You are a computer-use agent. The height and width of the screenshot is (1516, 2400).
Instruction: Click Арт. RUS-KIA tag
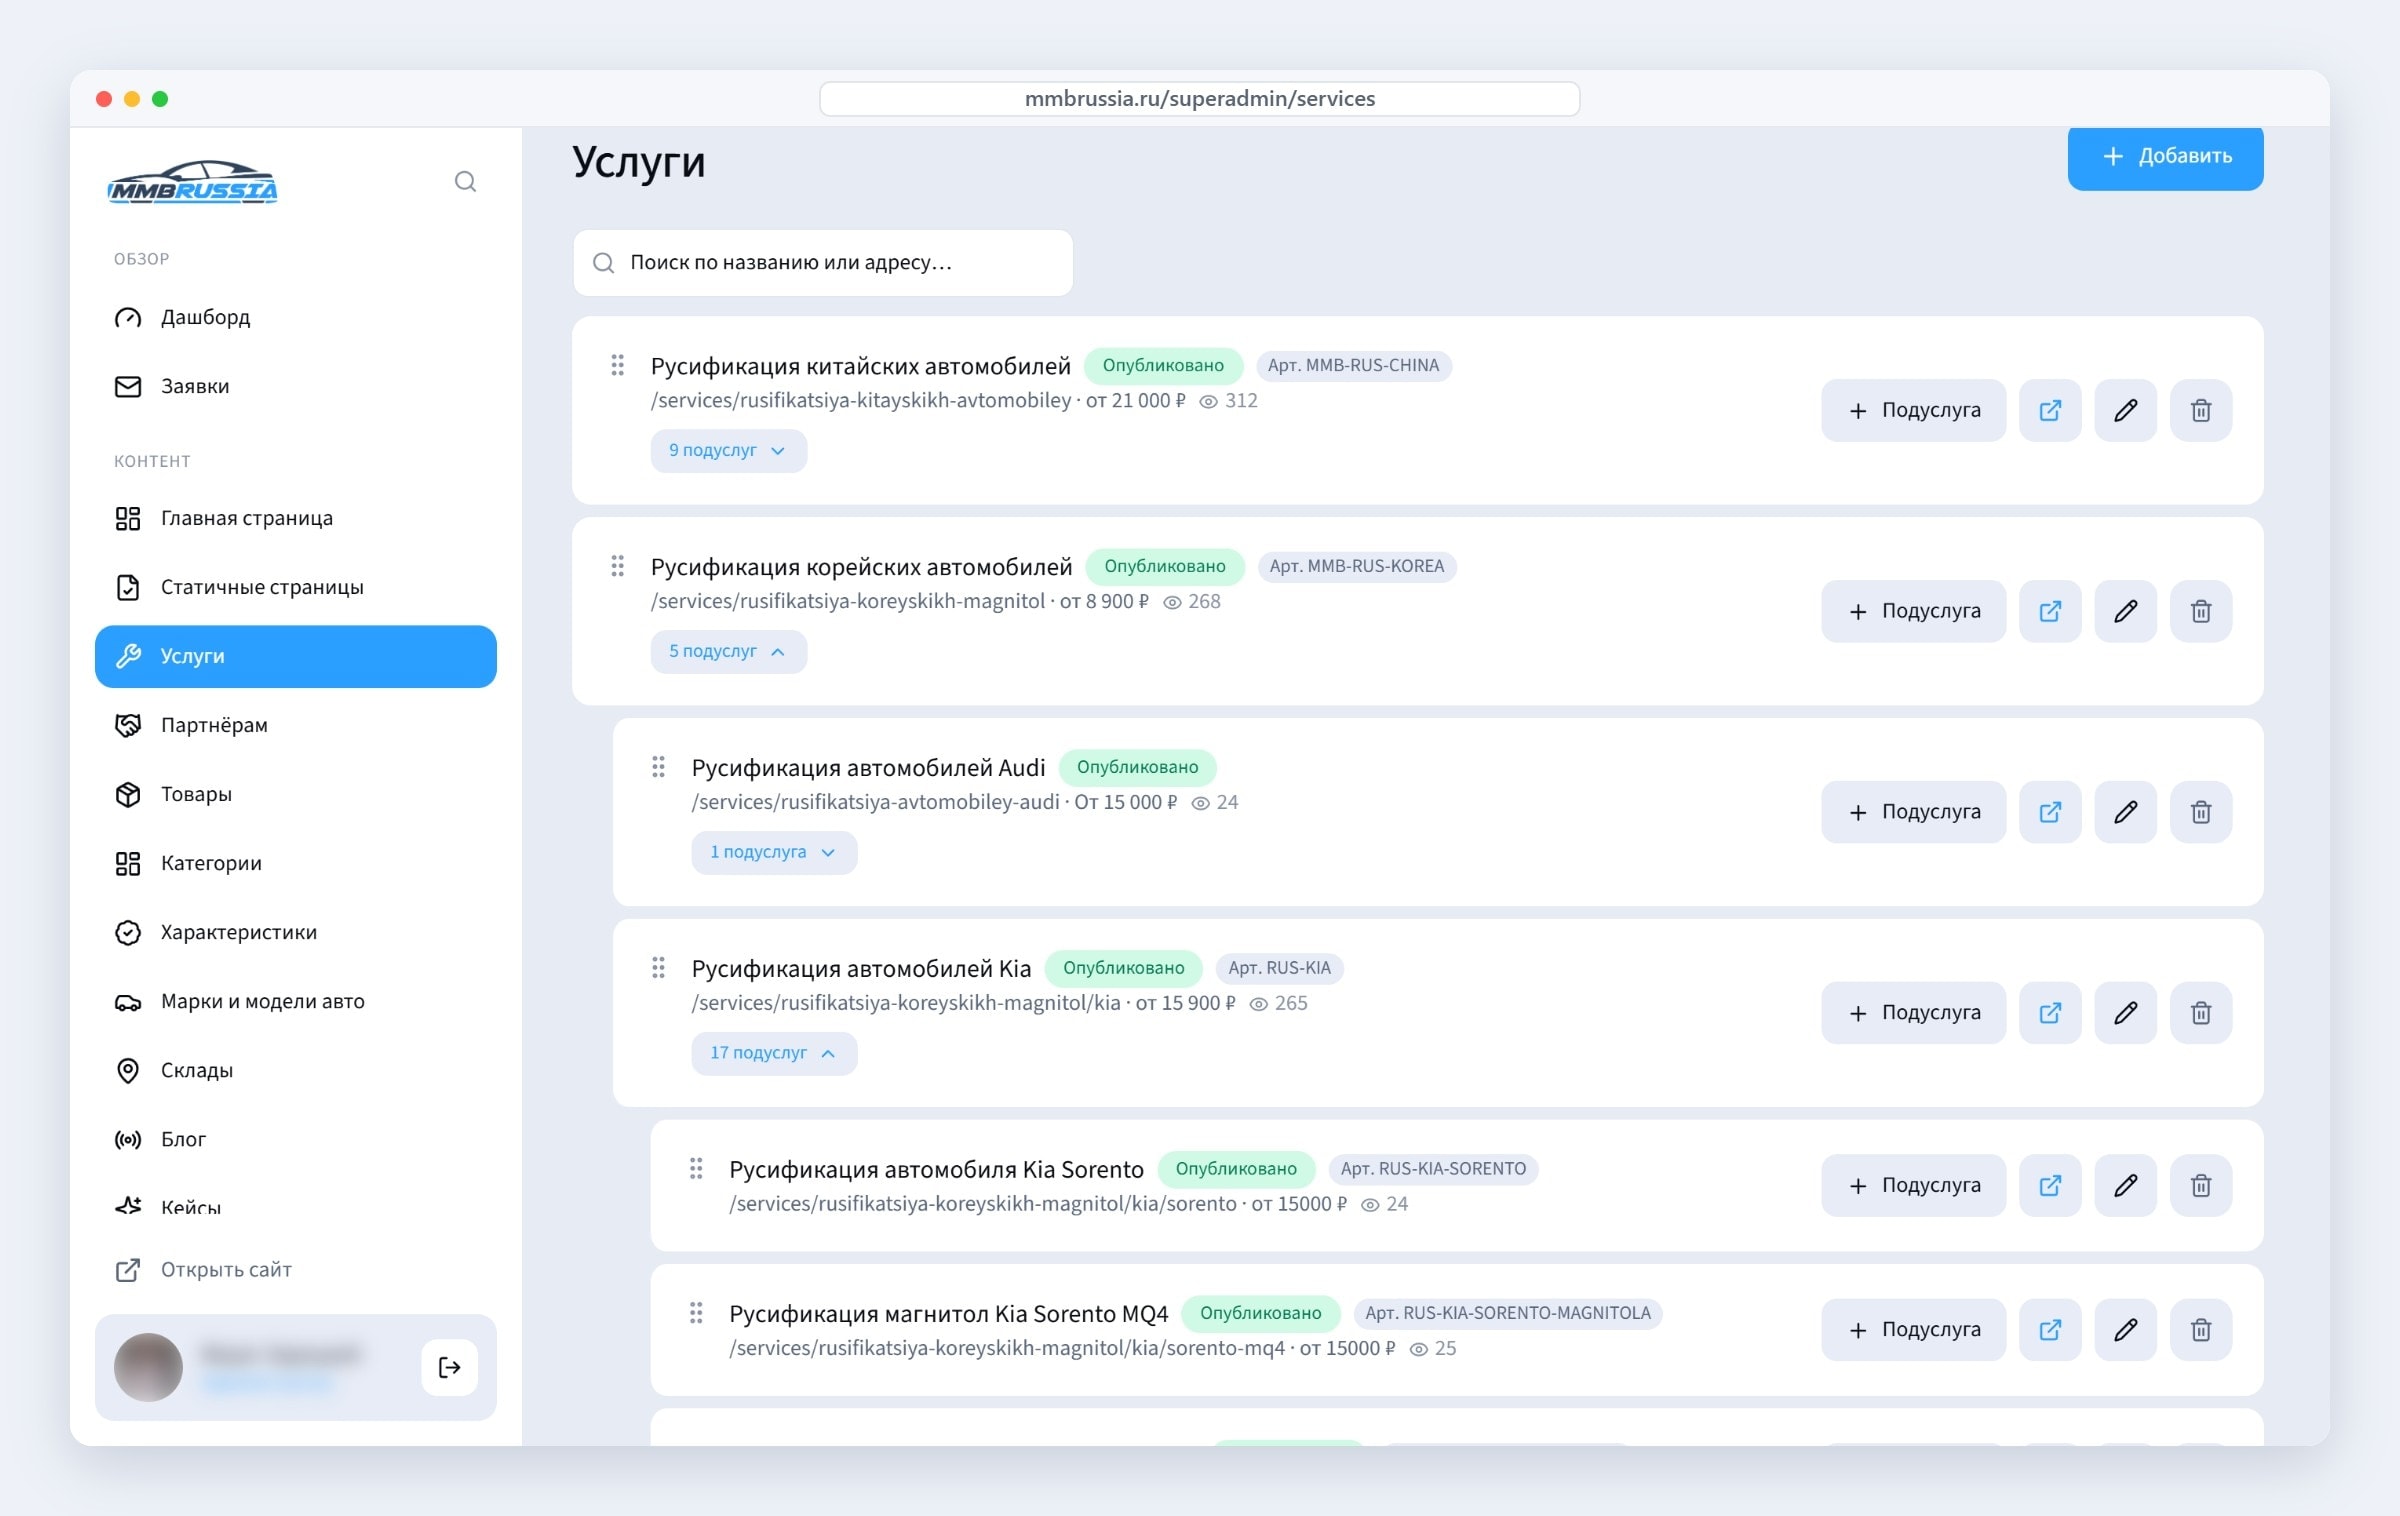click(x=1279, y=969)
